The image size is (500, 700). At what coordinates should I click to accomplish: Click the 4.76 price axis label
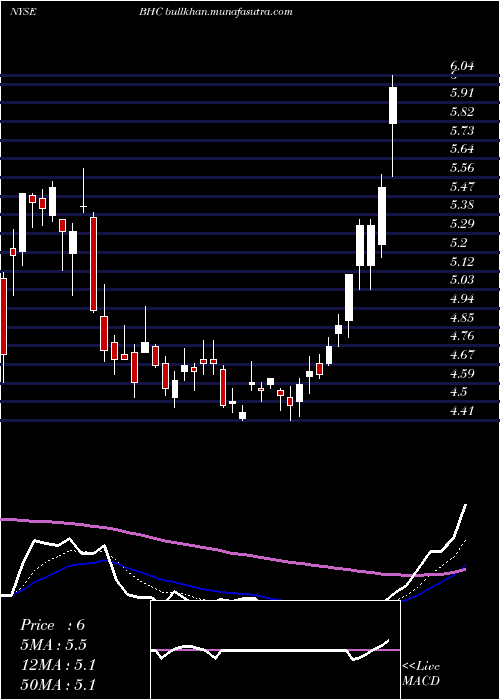[x=462, y=336]
